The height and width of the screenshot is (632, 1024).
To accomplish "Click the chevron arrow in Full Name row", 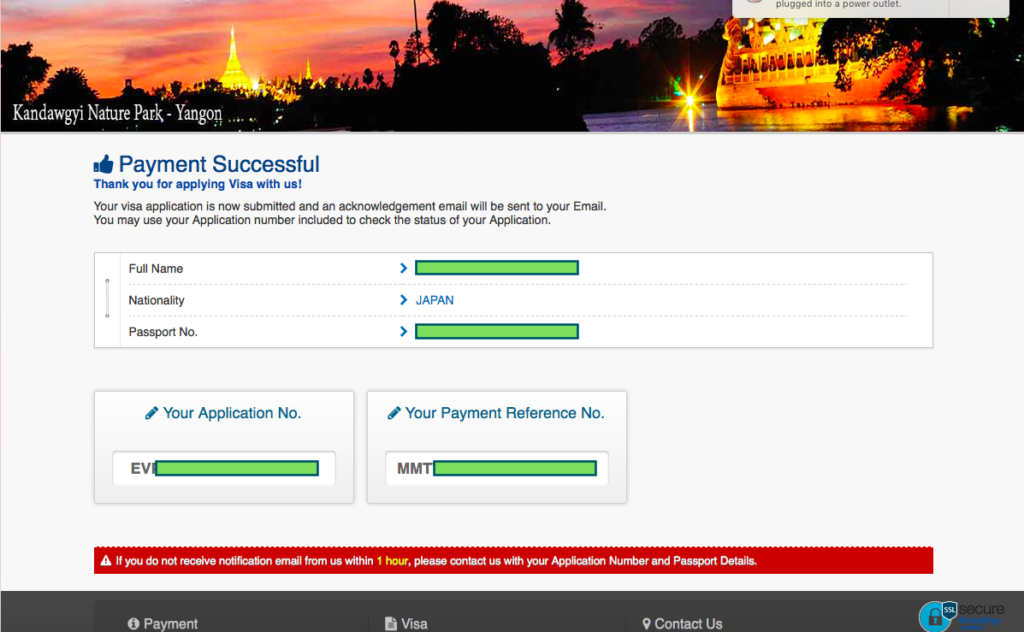I will [x=403, y=268].
